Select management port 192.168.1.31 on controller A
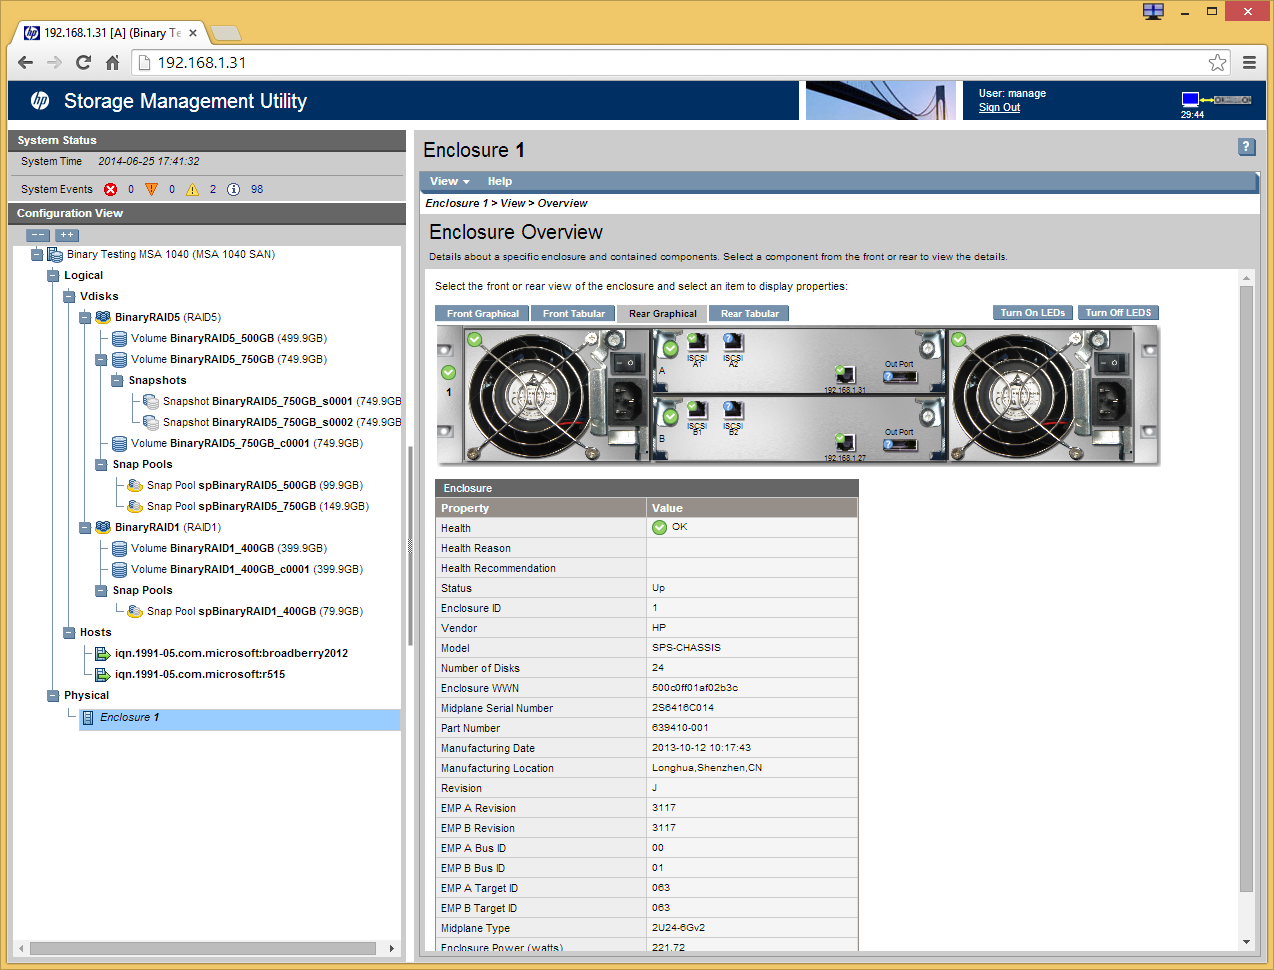The height and width of the screenshot is (970, 1274). pos(846,376)
